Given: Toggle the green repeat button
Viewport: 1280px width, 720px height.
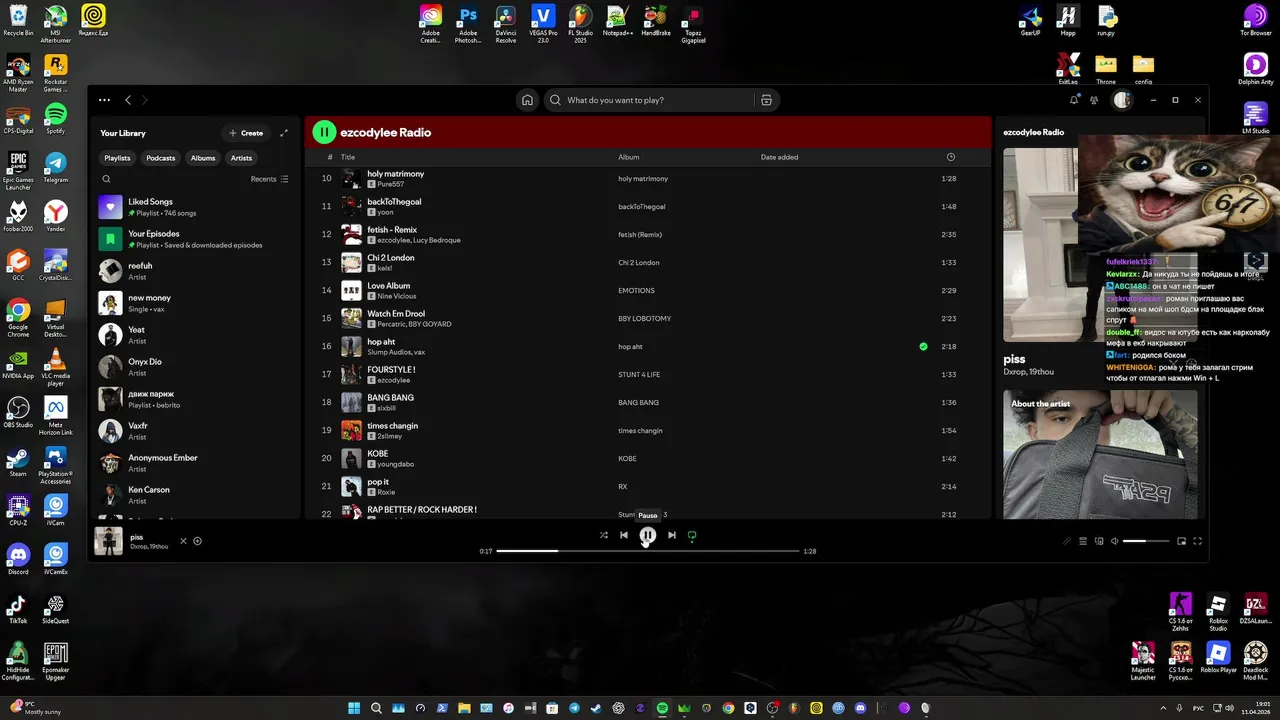Looking at the screenshot, I should tap(692, 535).
